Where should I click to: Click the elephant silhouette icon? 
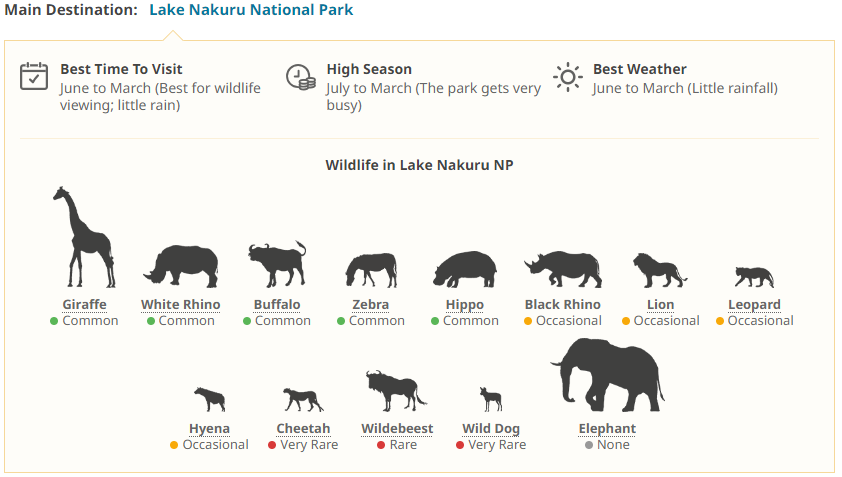[x=606, y=375]
